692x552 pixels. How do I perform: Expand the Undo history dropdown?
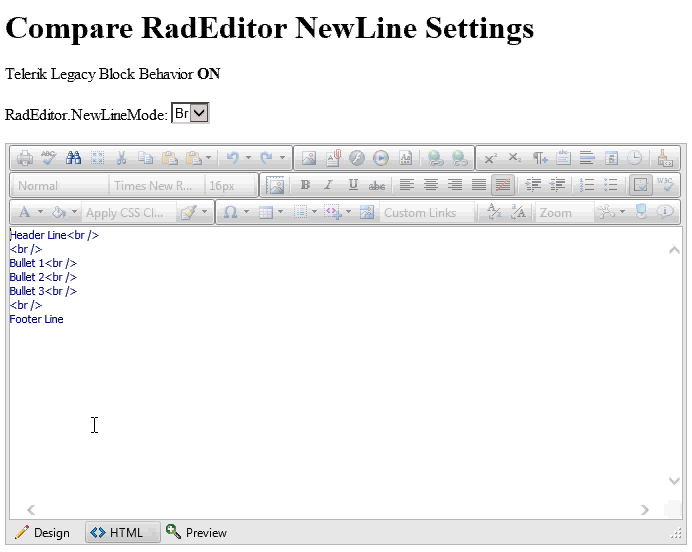pos(248,158)
